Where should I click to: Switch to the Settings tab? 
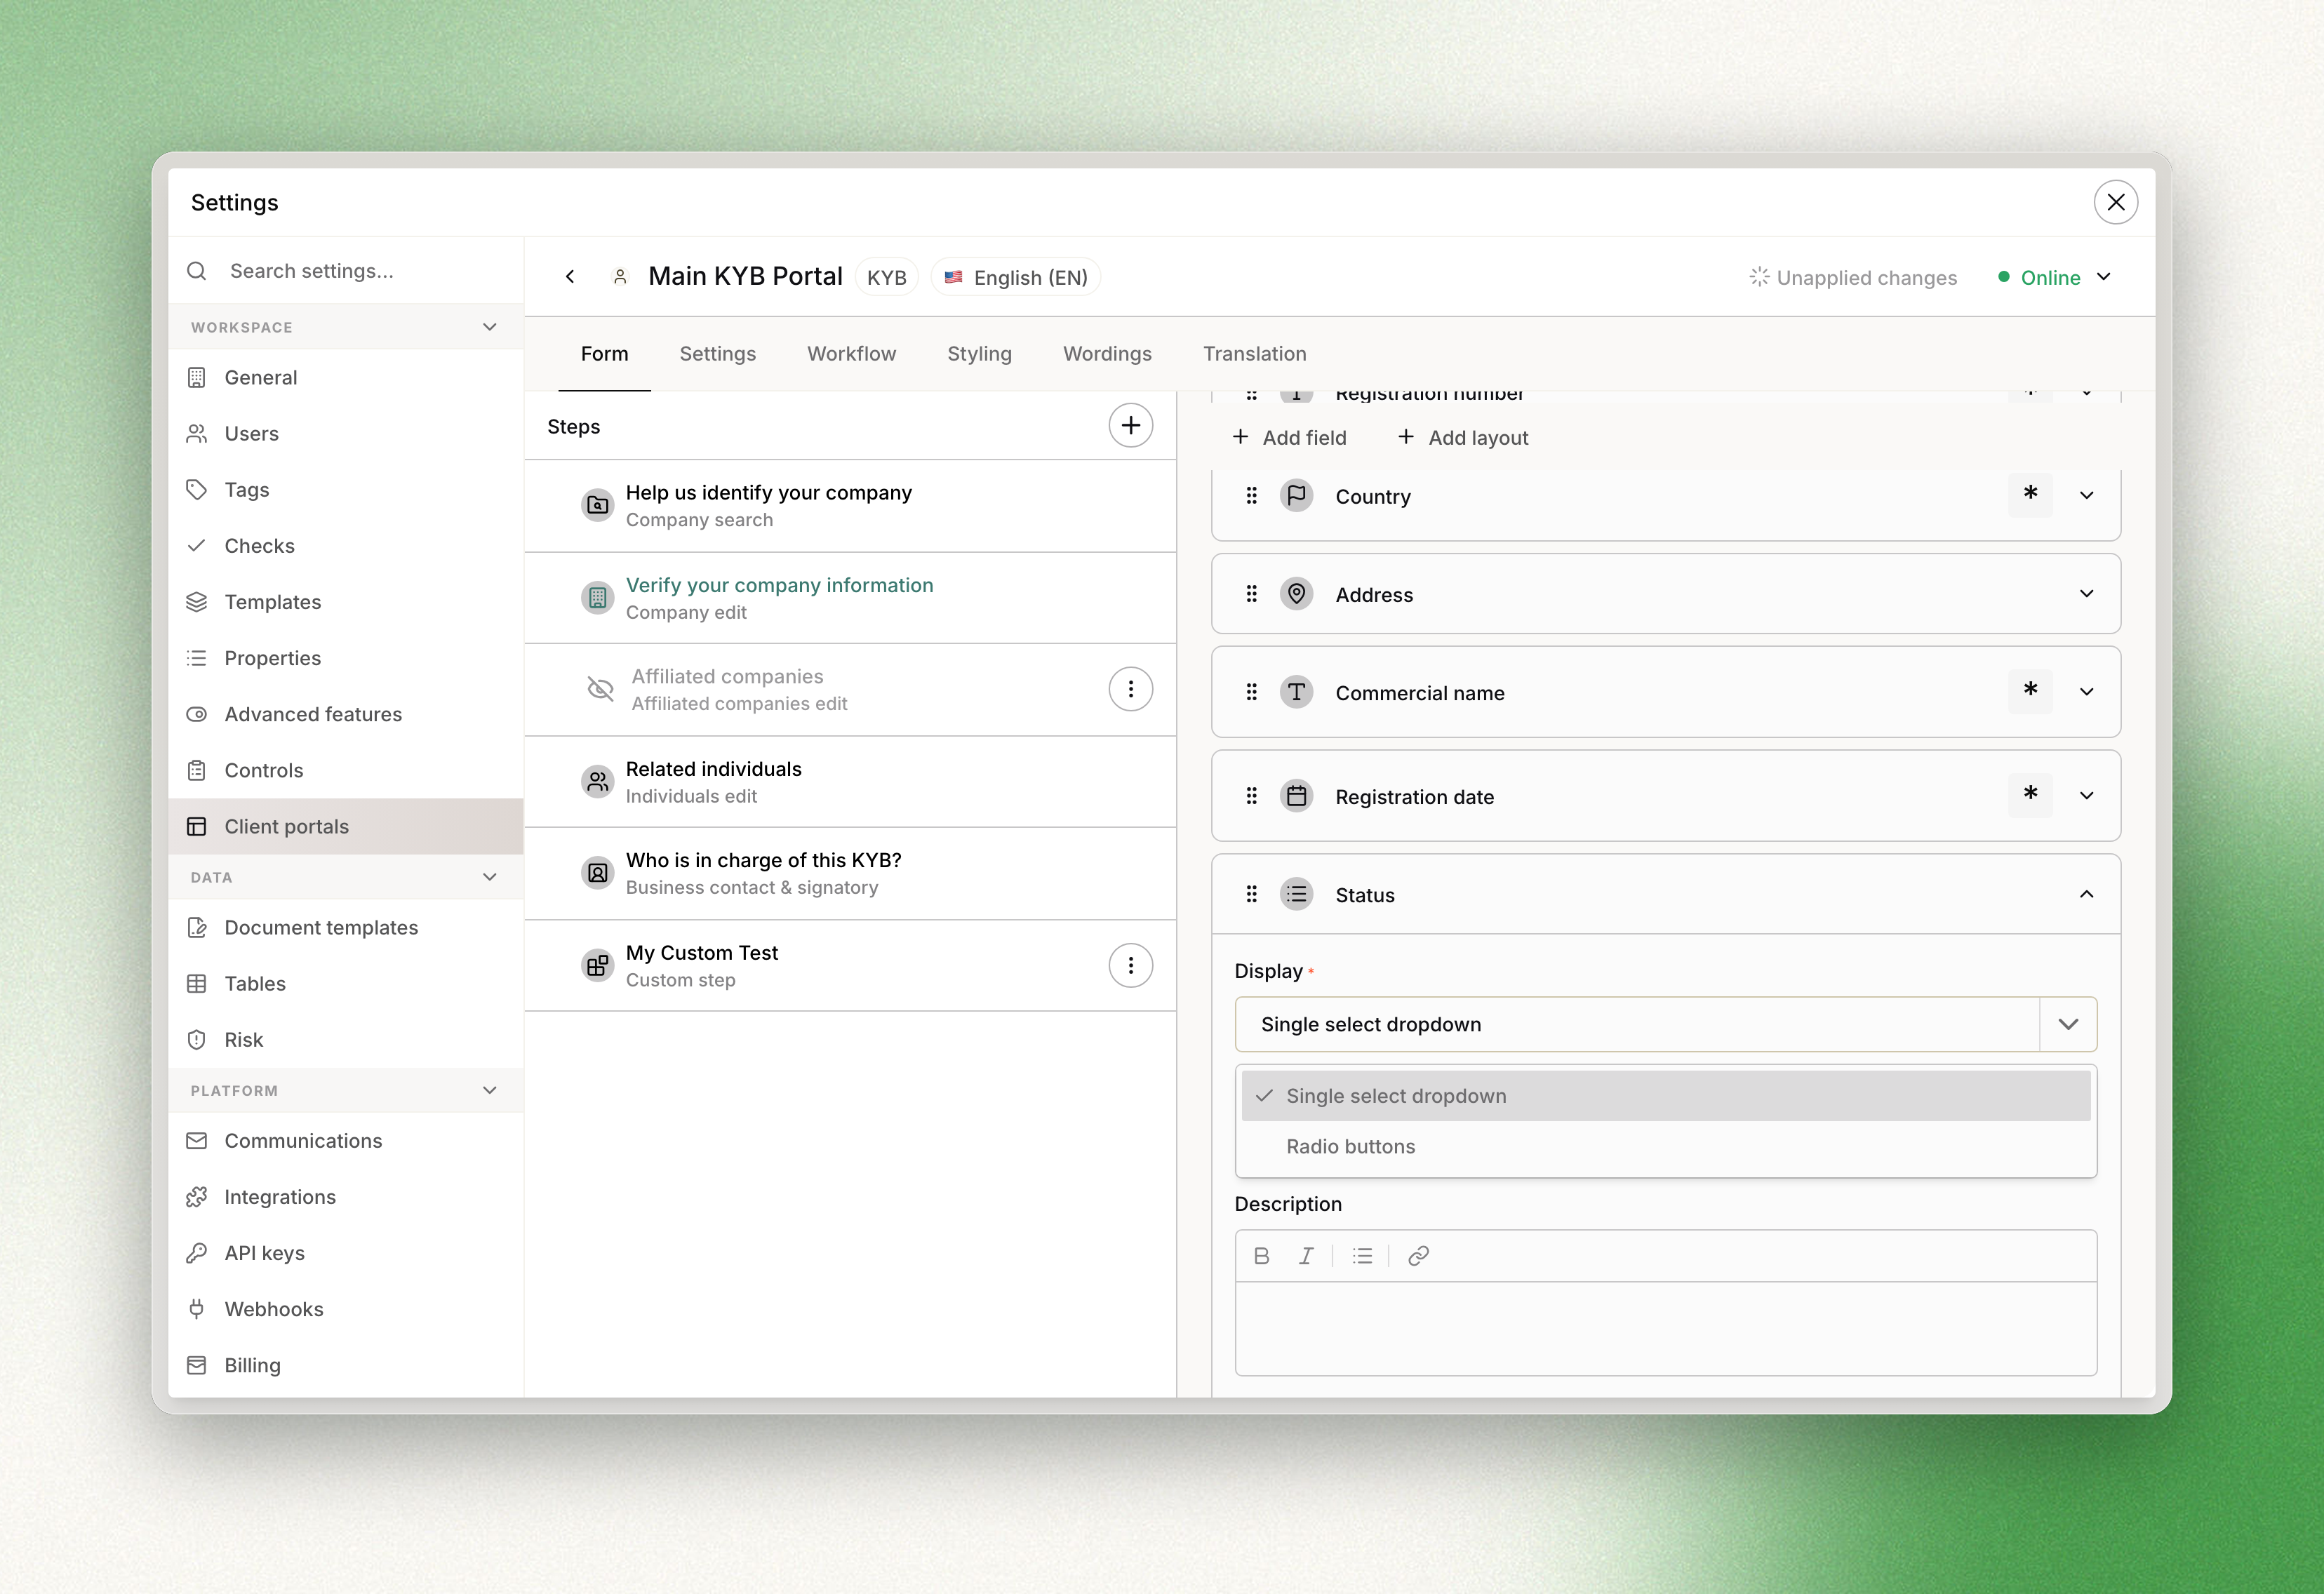click(x=717, y=354)
